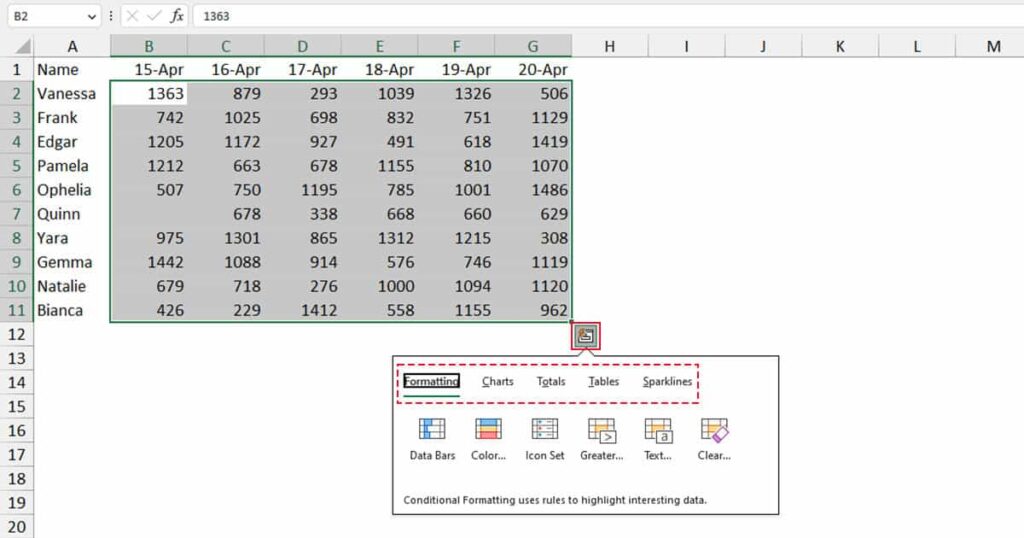1024x538 pixels.
Task: Select column header K
Action: click(840, 46)
